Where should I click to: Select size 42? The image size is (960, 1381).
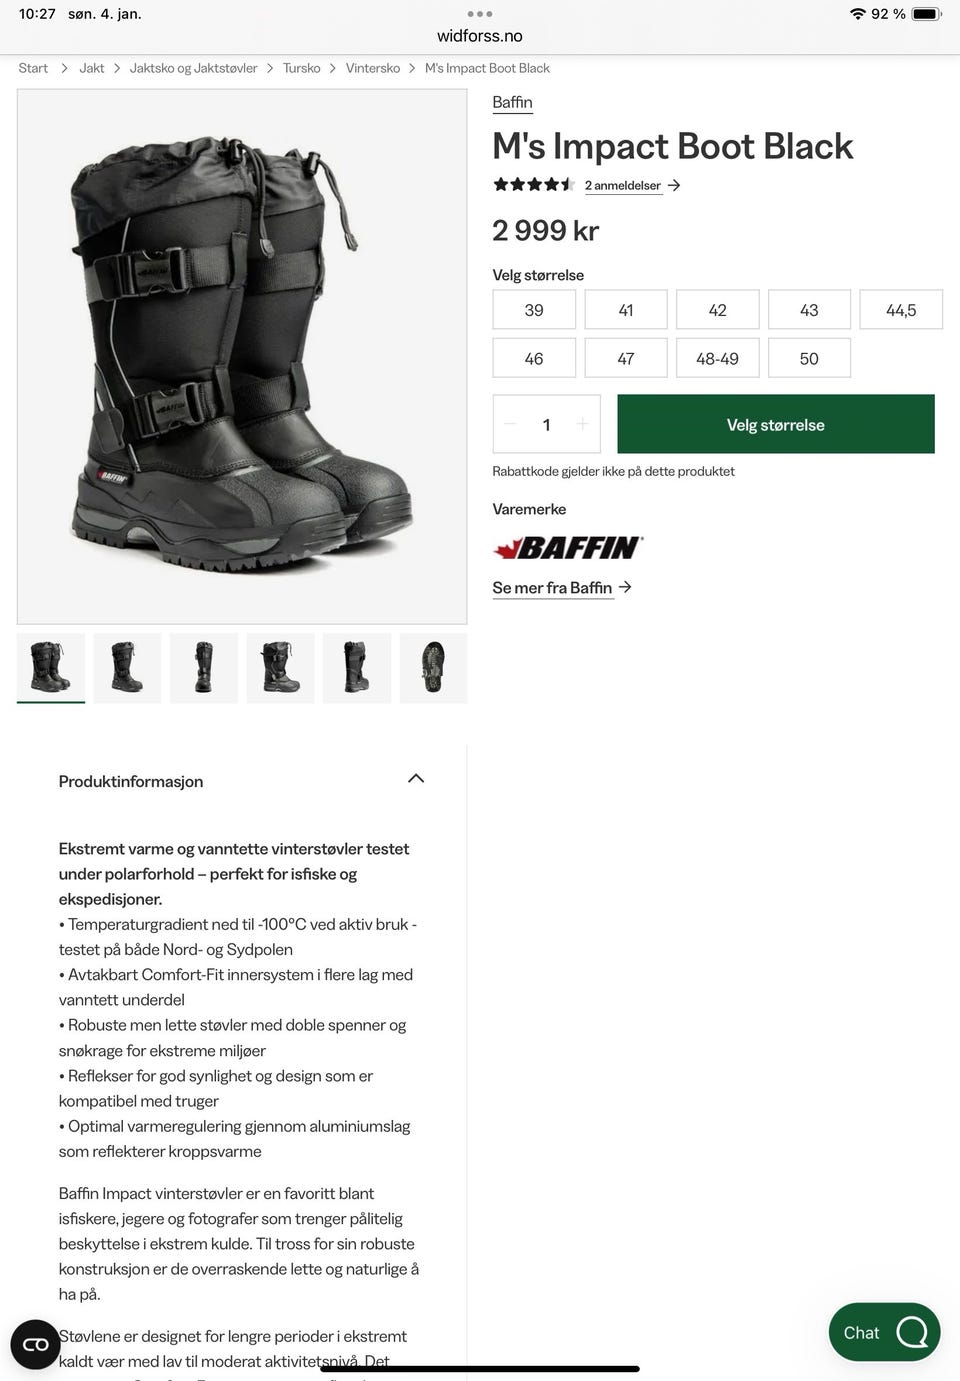pyautogui.click(x=718, y=310)
